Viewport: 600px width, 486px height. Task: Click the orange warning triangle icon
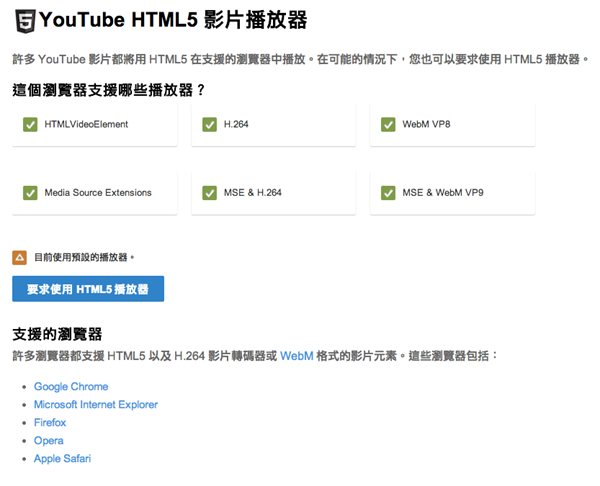[19, 257]
